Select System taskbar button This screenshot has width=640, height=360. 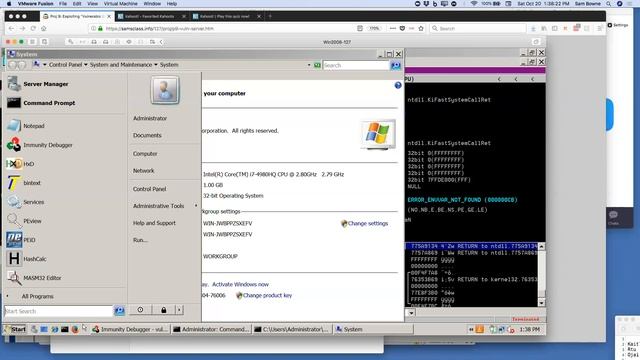pos(373,329)
